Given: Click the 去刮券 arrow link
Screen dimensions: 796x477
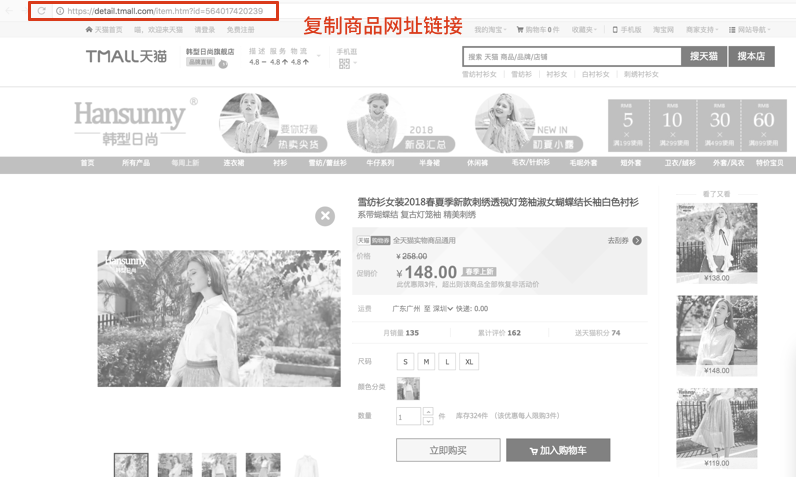Looking at the screenshot, I should [624, 241].
